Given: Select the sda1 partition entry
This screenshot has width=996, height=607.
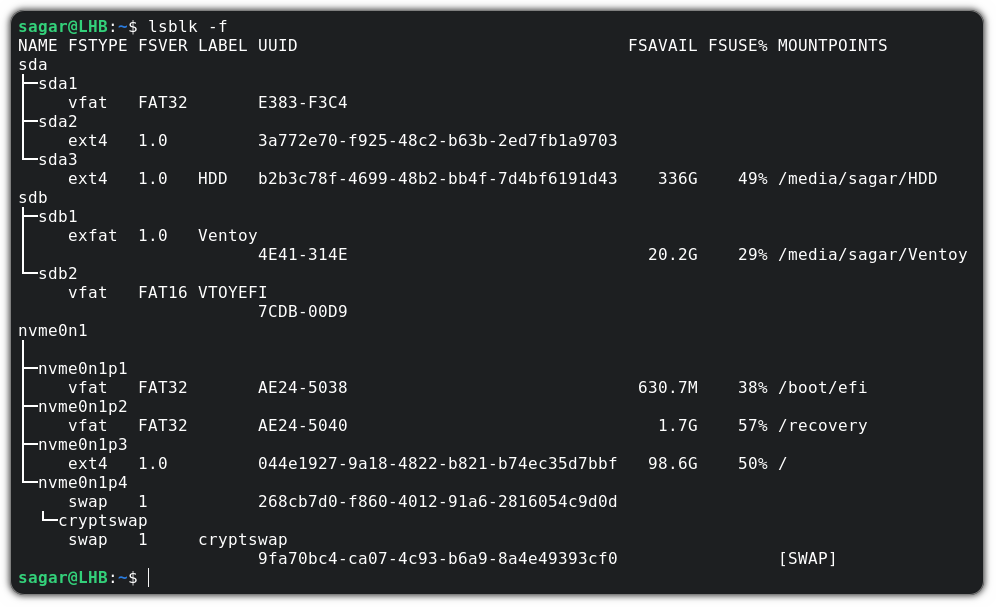Looking at the screenshot, I should 58,84.
